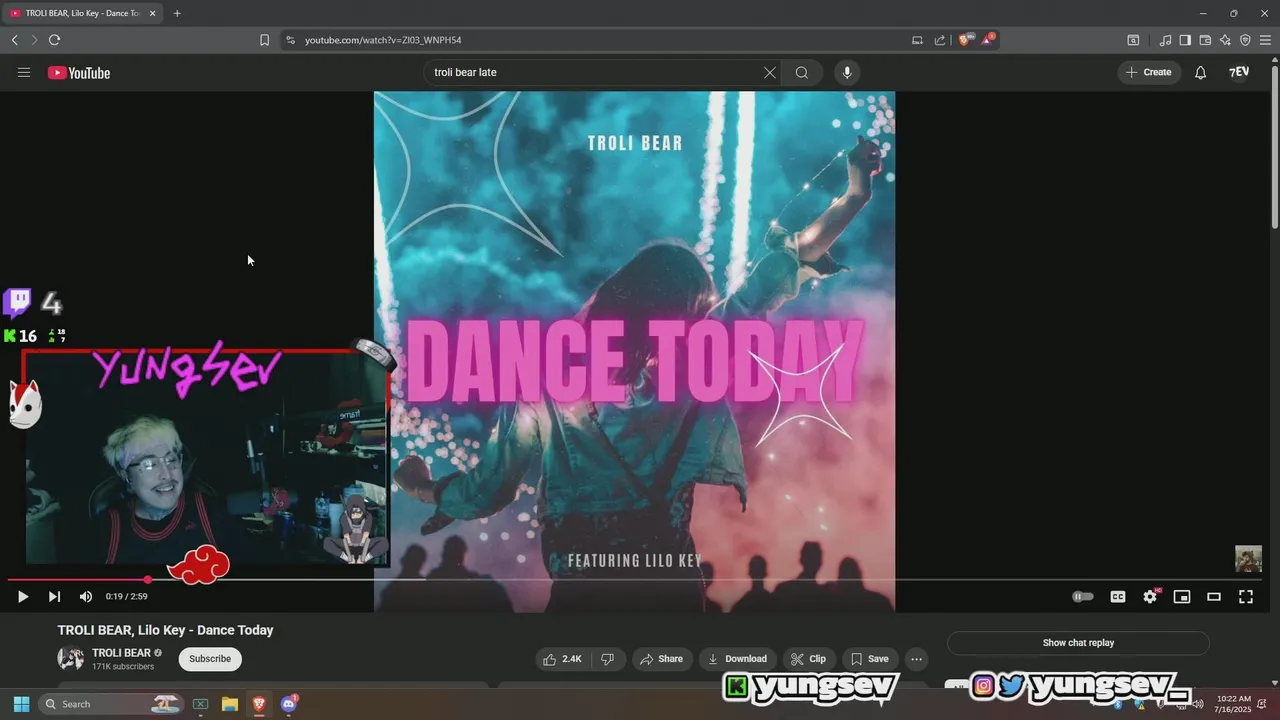Toggle Brave sidebar panel
This screenshot has width=1280, height=720.
pyautogui.click(x=1185, y=40)
